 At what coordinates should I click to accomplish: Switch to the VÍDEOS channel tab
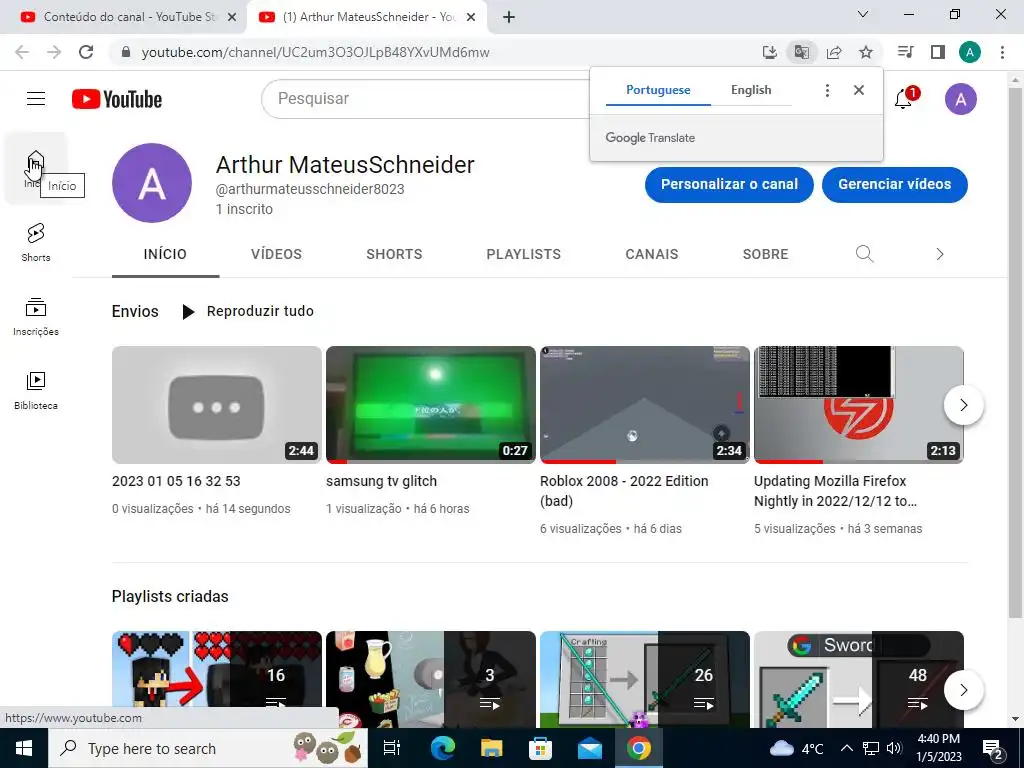coord(276,254)
